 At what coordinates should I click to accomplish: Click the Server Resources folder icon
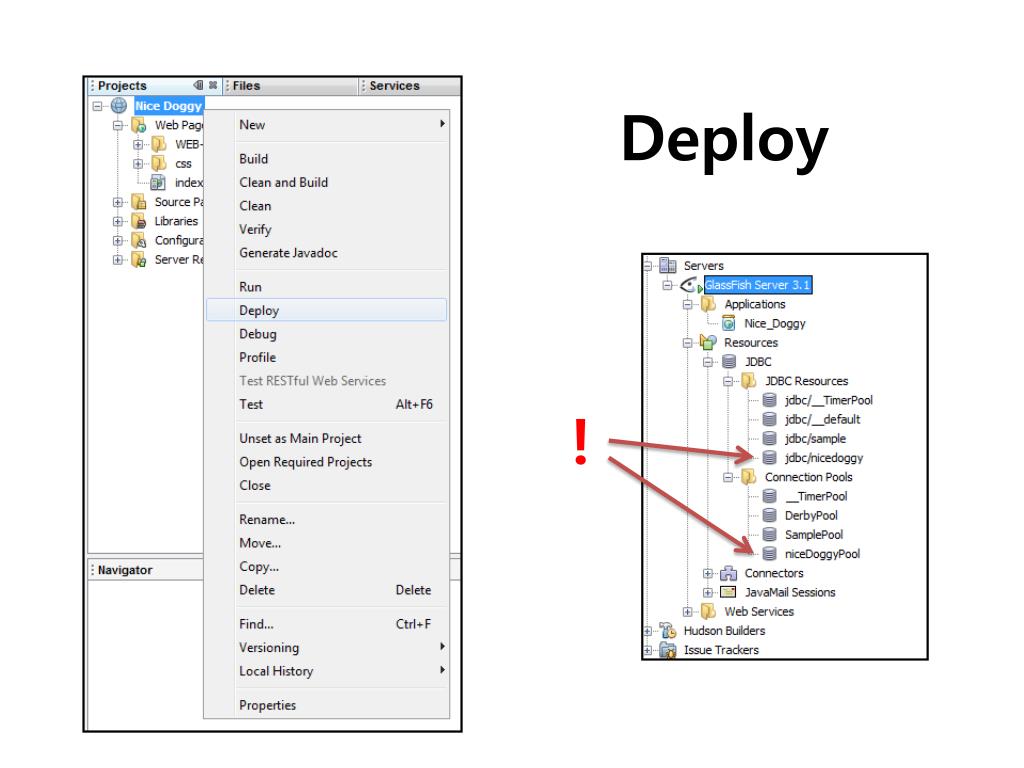pyautogui.click(x=138, y=259)
